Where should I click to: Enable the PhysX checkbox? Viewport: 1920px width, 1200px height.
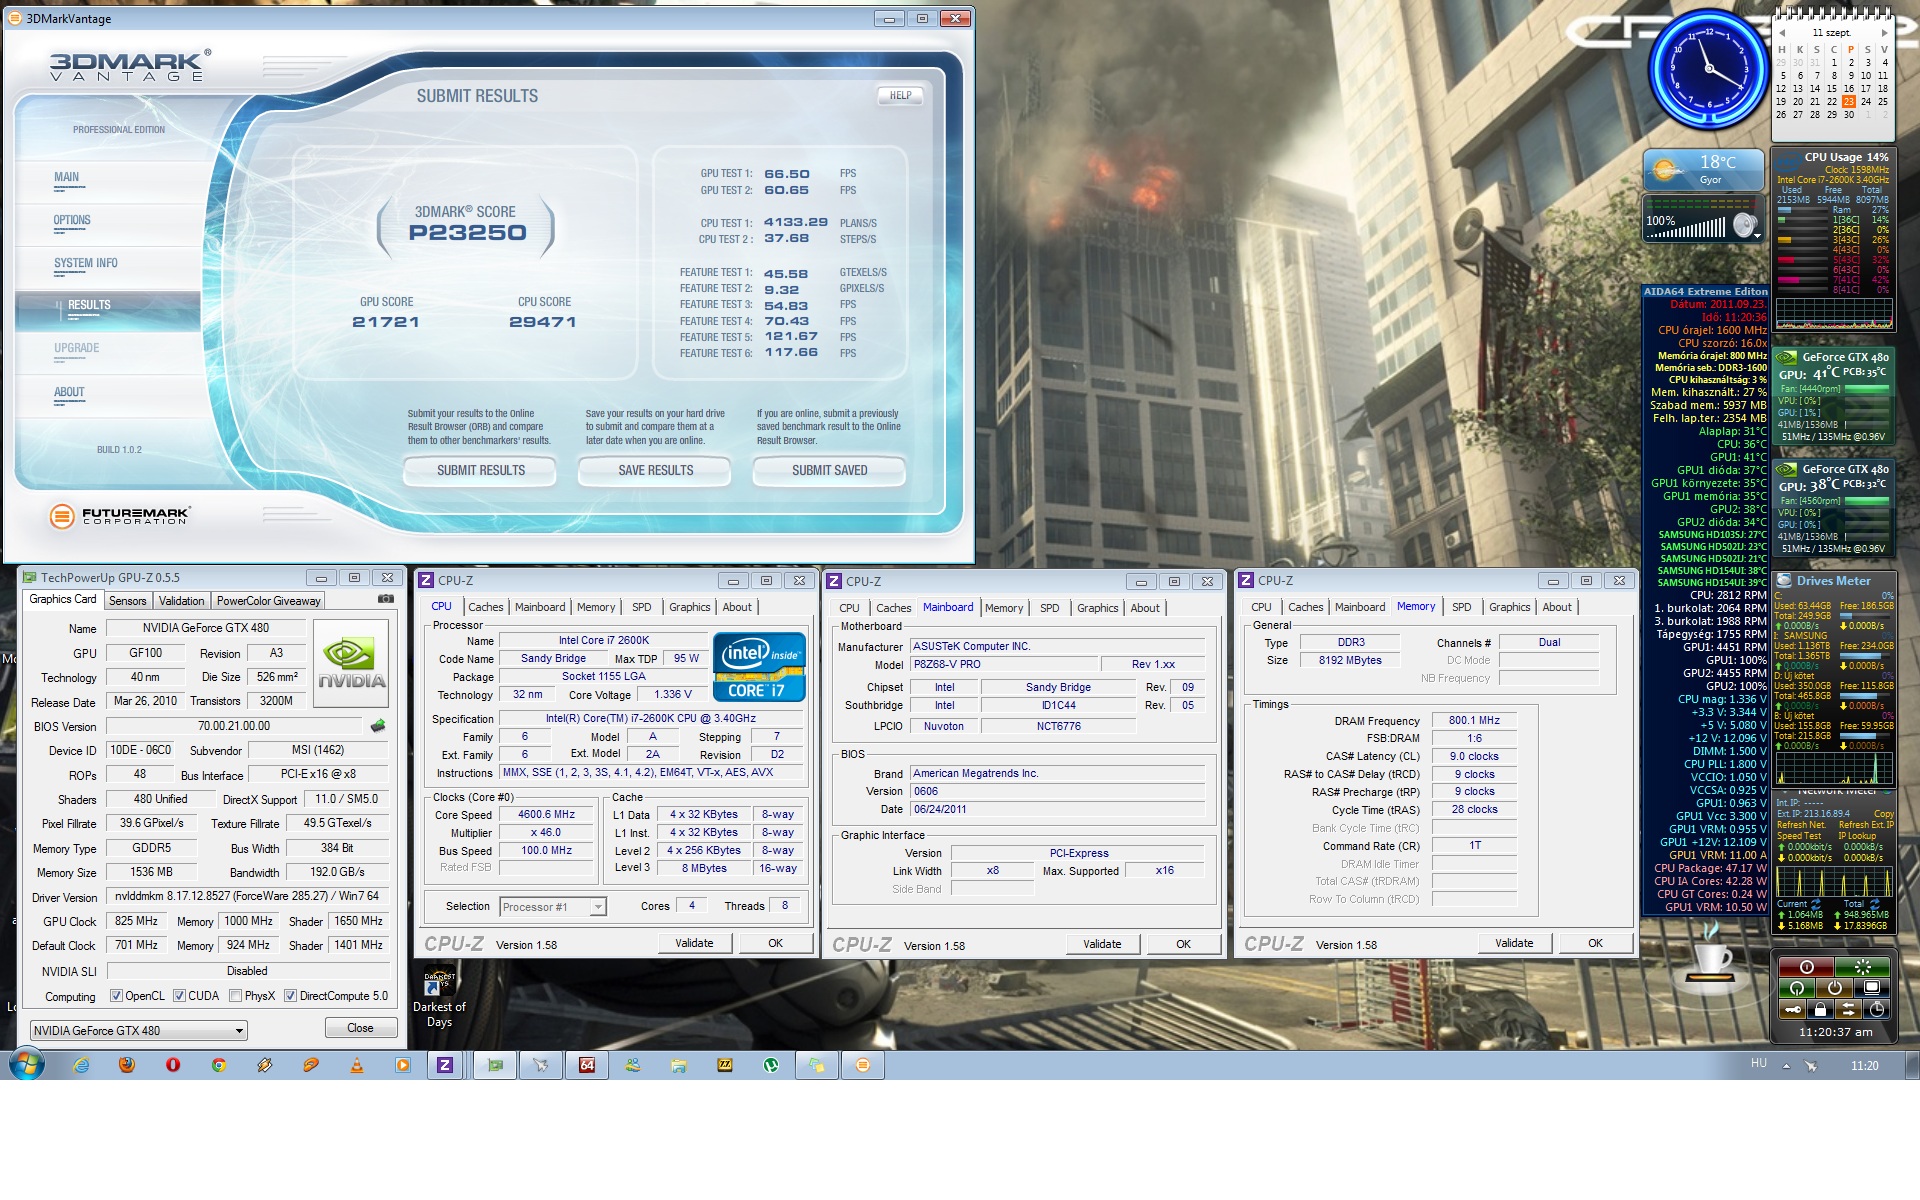pos(235,996)
